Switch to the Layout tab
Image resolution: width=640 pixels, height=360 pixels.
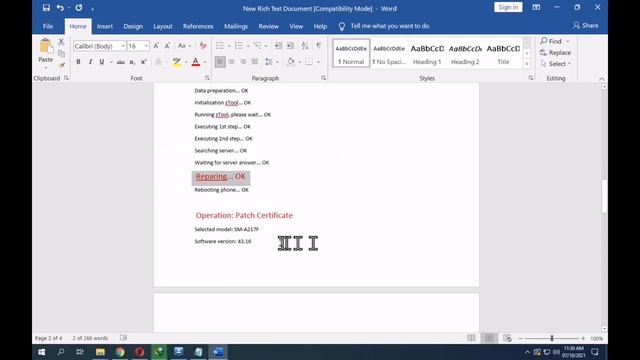(163, 26)
